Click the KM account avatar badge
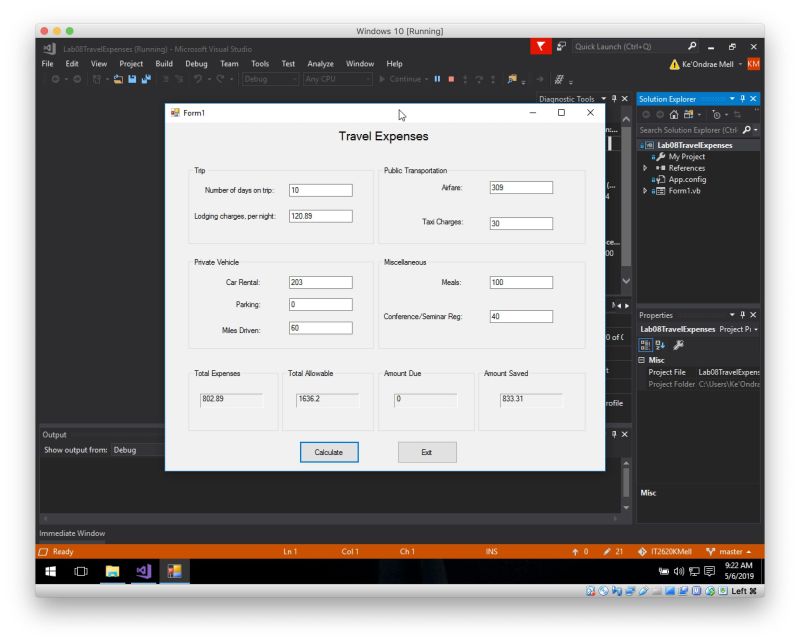The height and width of the screenshot is (644, 800). point(753,64)
